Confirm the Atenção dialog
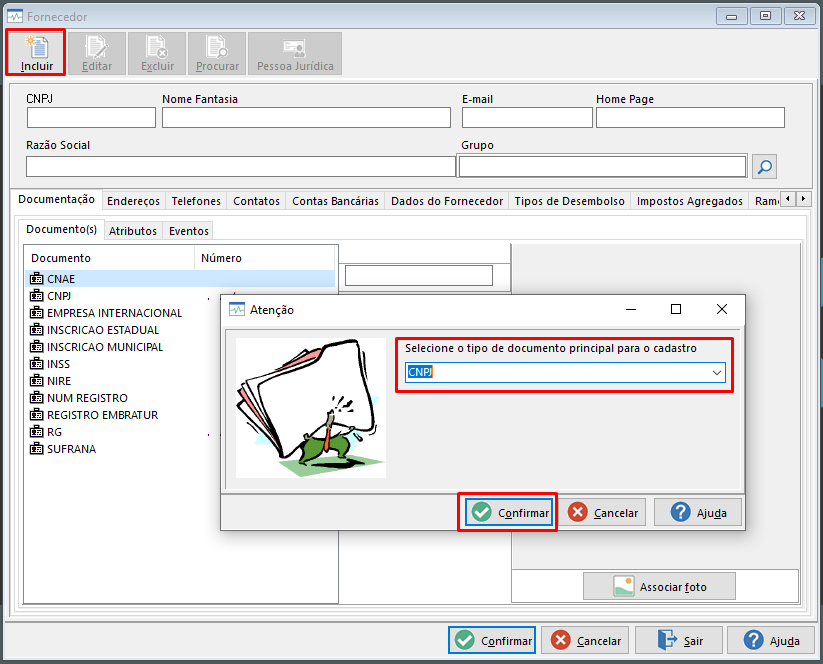Viewport: 823px width, 664px height. point(509,512)
